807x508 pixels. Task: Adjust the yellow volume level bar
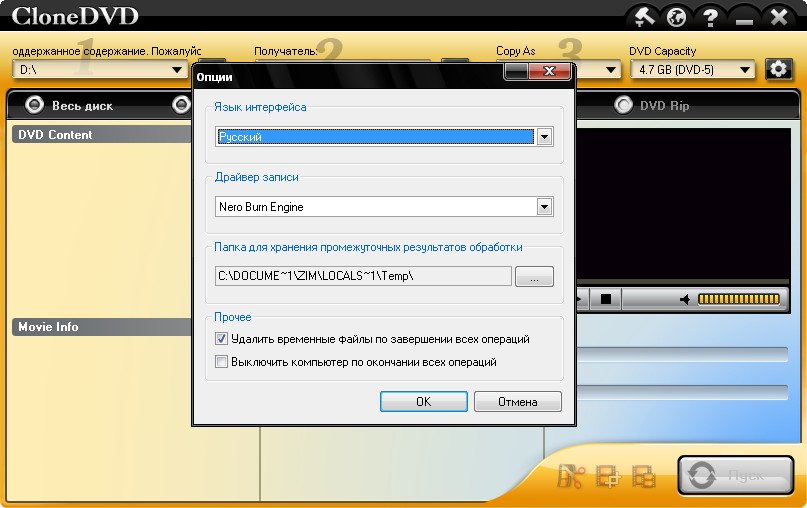739,299
